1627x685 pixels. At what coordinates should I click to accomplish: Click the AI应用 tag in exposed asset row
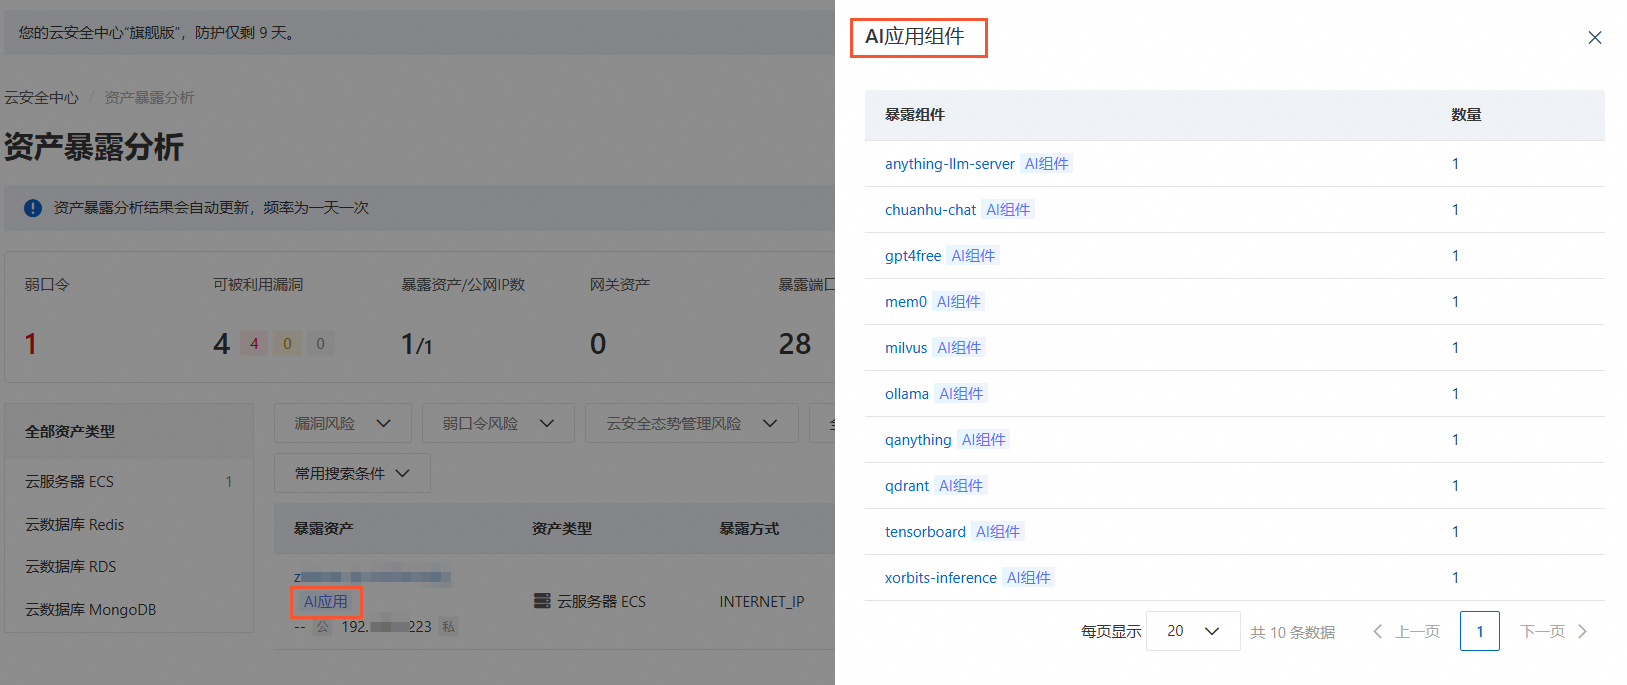point(326,602)
